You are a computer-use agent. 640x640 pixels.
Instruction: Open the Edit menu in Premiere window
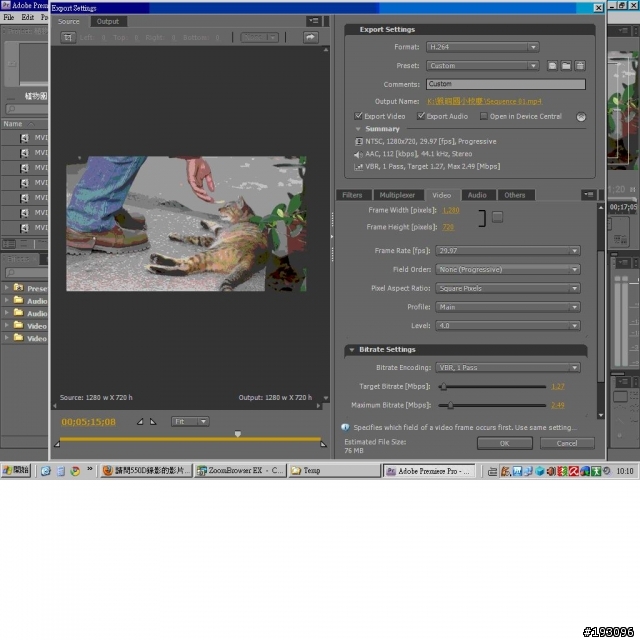pos(28,17)
